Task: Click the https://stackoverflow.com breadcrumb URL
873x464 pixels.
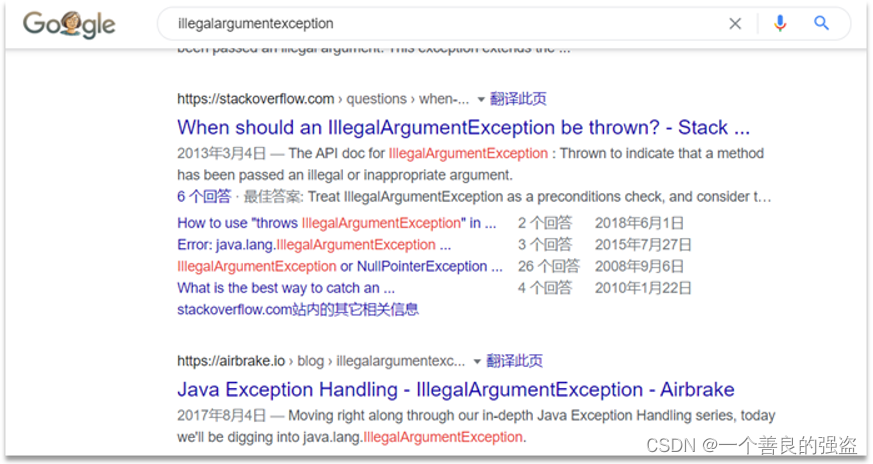Action: click(x=256, y=99)
